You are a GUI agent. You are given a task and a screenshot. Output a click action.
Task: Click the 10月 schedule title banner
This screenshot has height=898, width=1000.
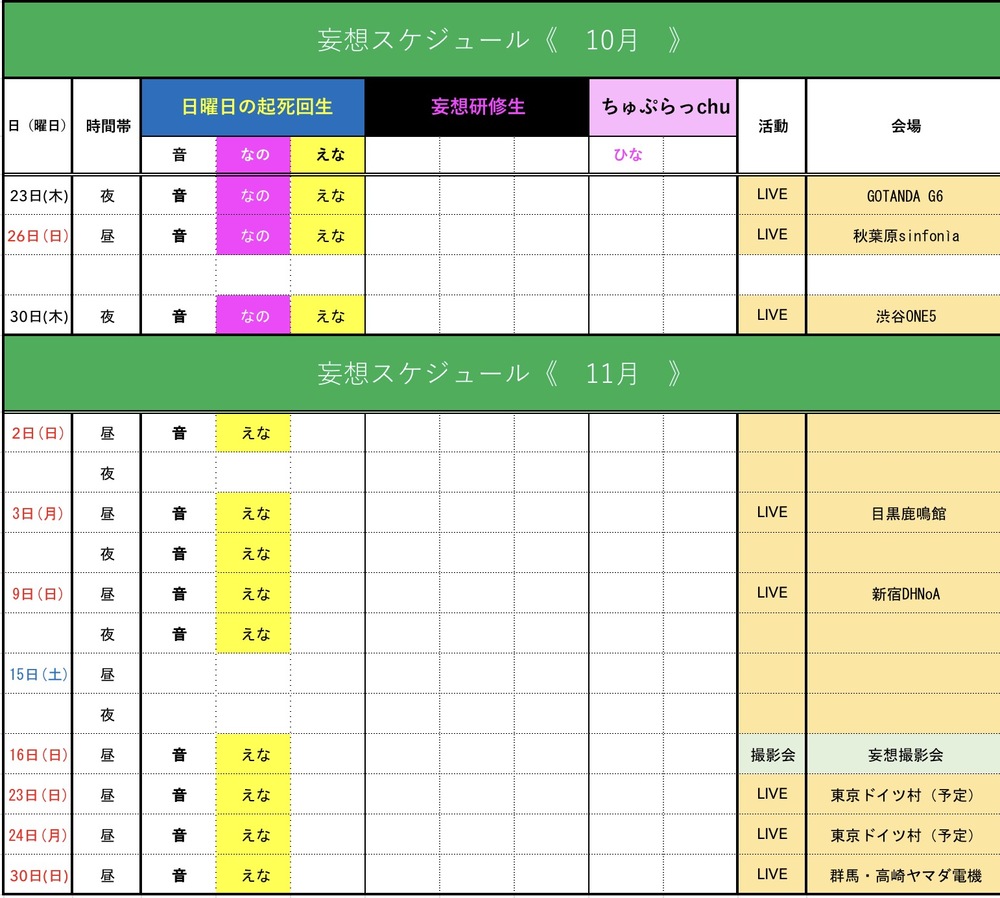(x=500, y=40)
